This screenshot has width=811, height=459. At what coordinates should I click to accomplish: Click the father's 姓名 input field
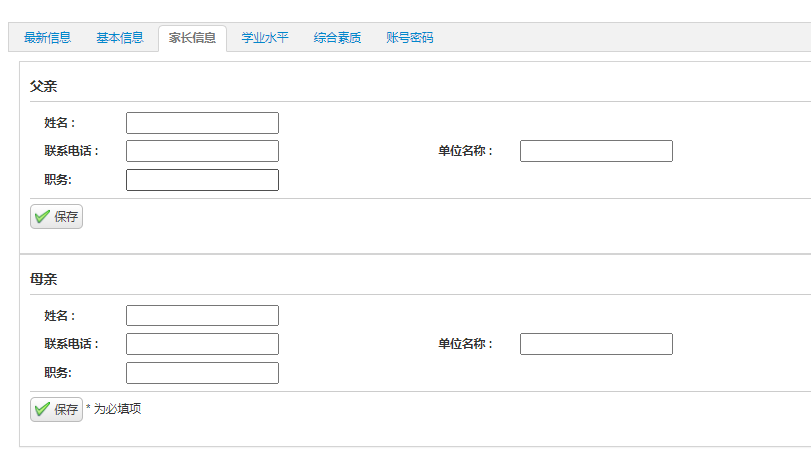point(202,123)
